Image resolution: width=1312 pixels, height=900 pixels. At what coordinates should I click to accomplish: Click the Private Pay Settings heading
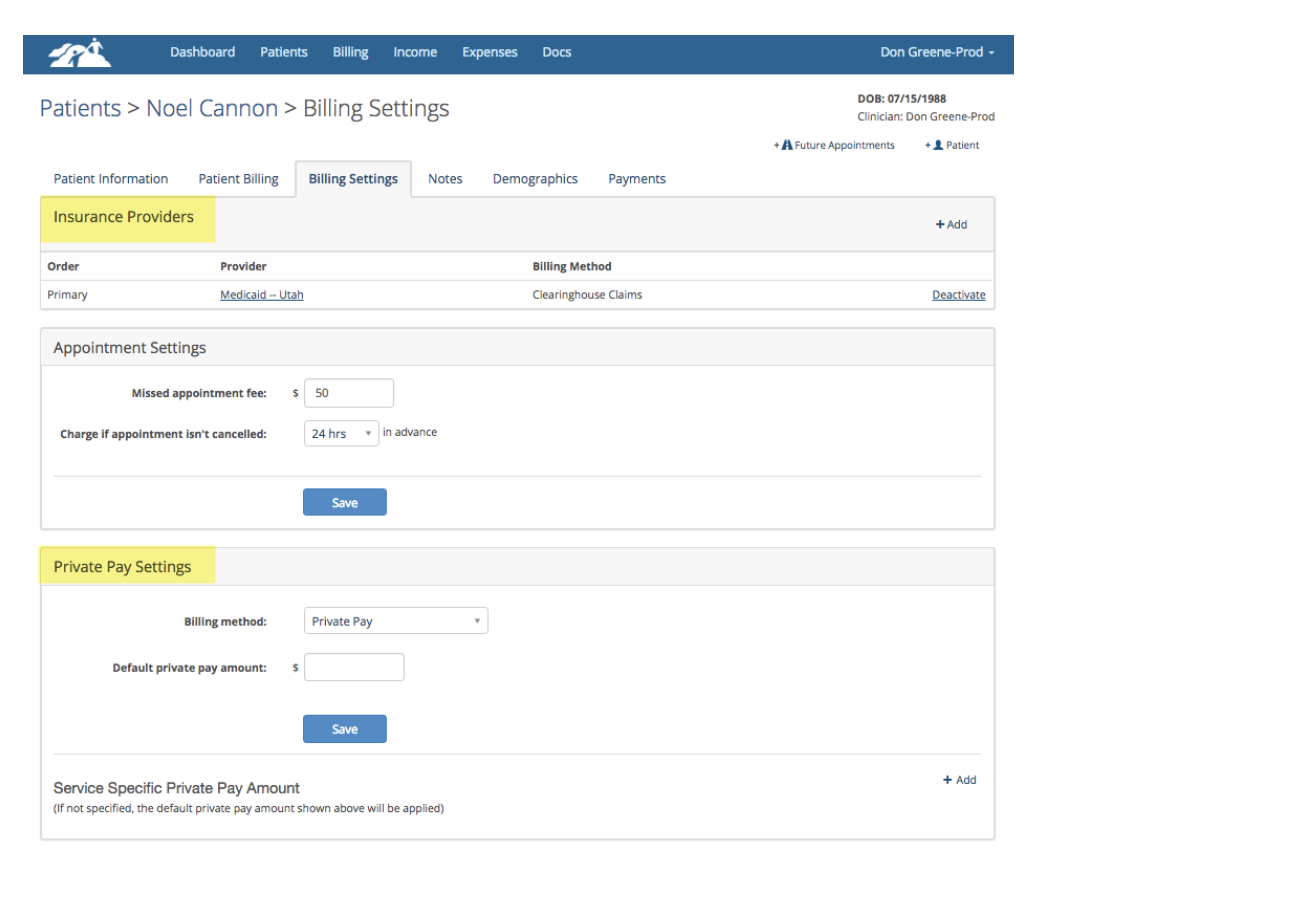click(x=122, y=567)
